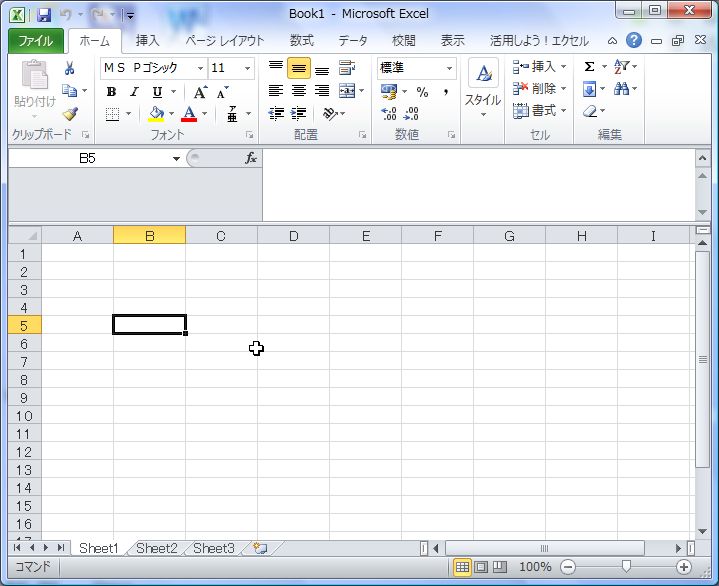719x586 pixels.
Task: Click the accounting number format icon
Action: tap(389, 91)
